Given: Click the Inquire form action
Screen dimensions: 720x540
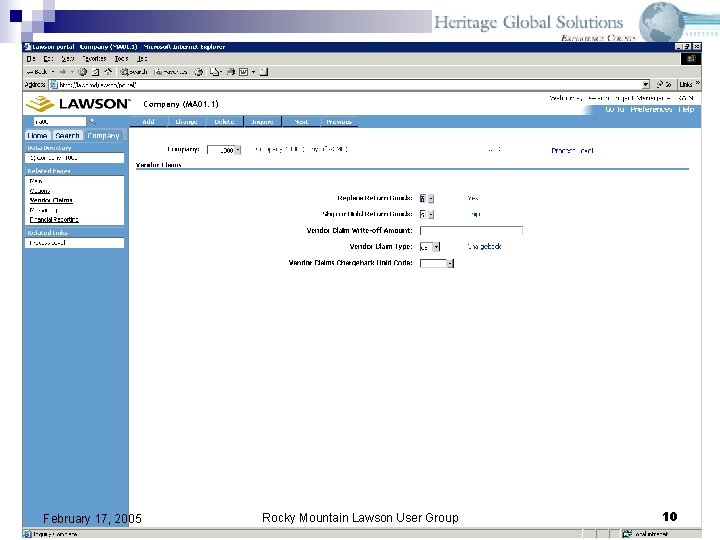Looking at the screenshot, I should click(262, 122).
